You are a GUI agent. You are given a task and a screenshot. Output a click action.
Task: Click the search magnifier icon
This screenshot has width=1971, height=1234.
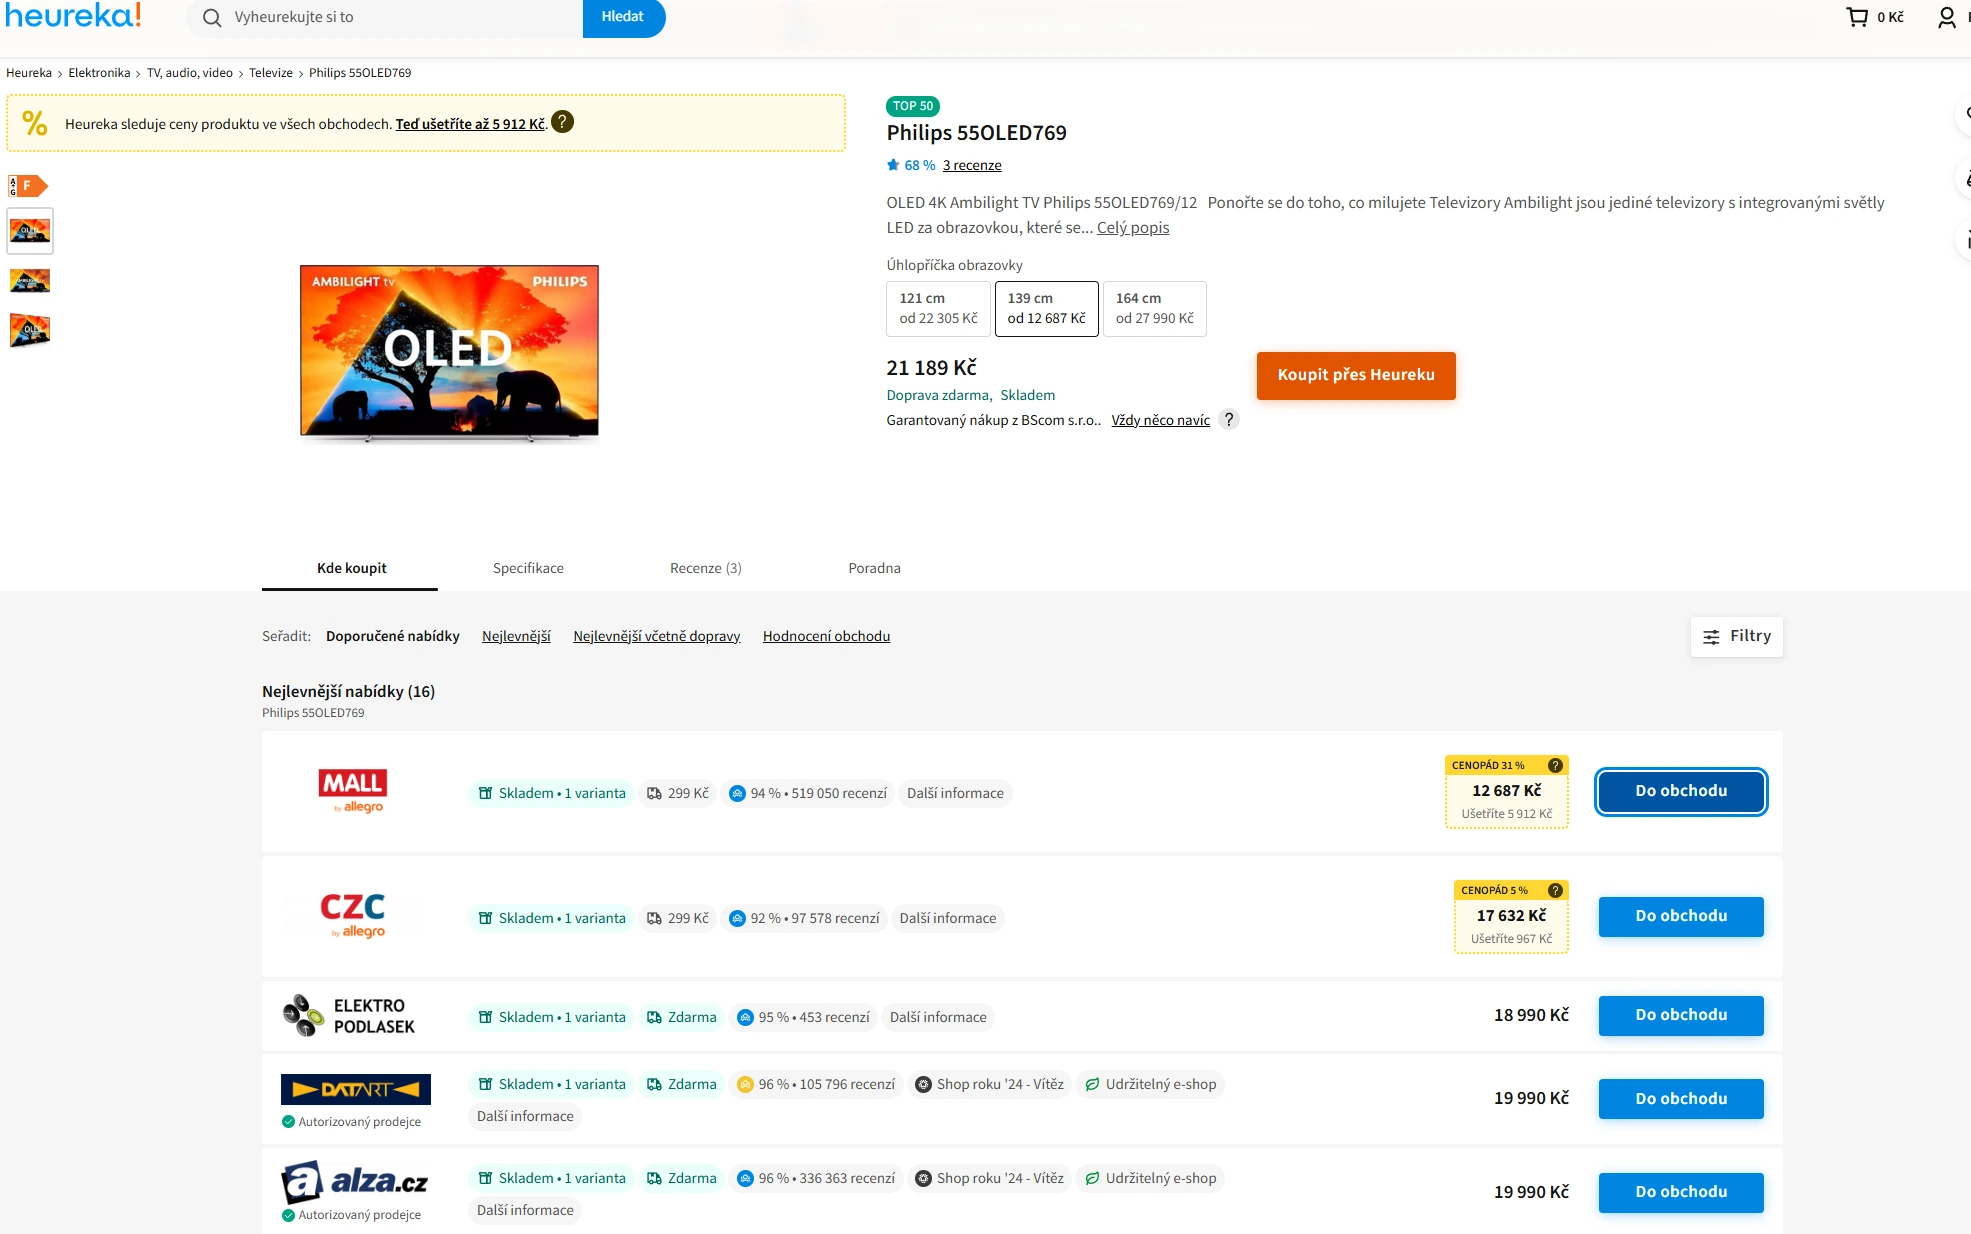coord(212,18)
